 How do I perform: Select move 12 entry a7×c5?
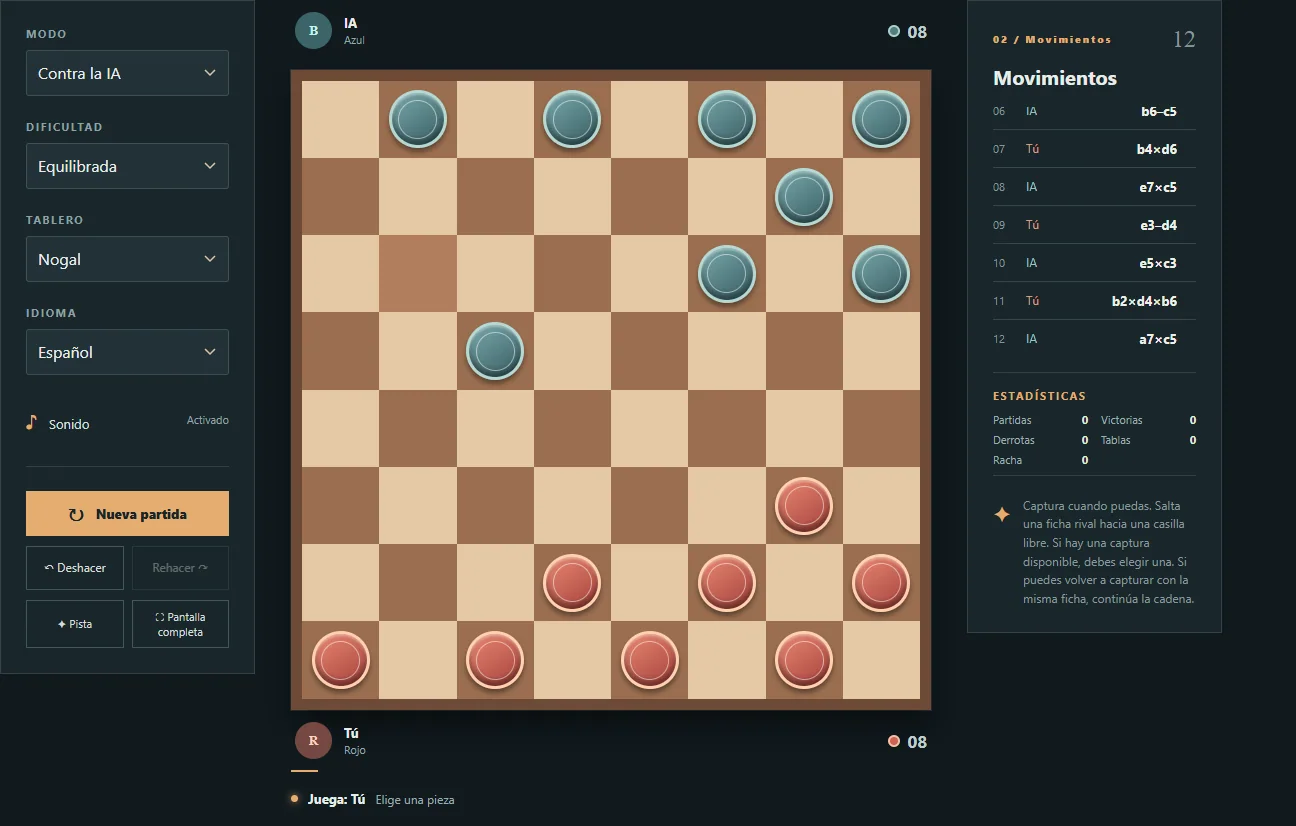(1094, 339)
